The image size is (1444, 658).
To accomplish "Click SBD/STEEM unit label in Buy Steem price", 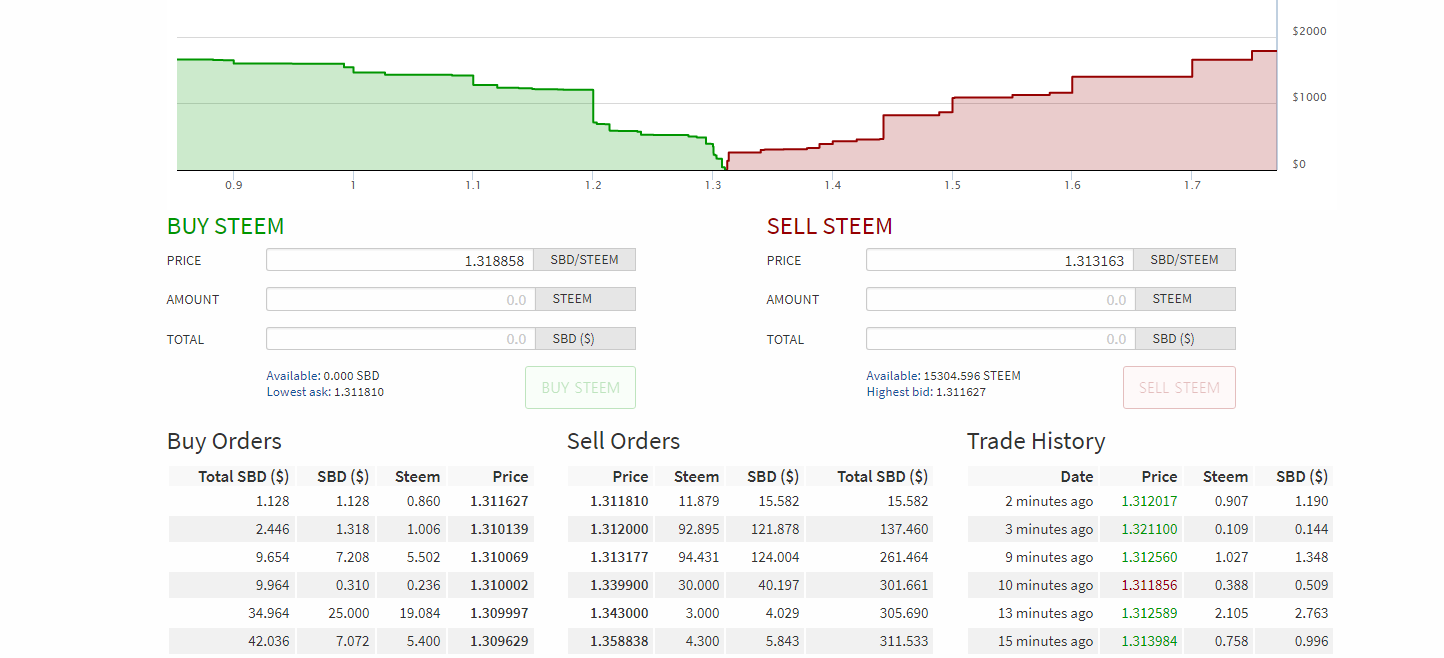I will 584,260.
